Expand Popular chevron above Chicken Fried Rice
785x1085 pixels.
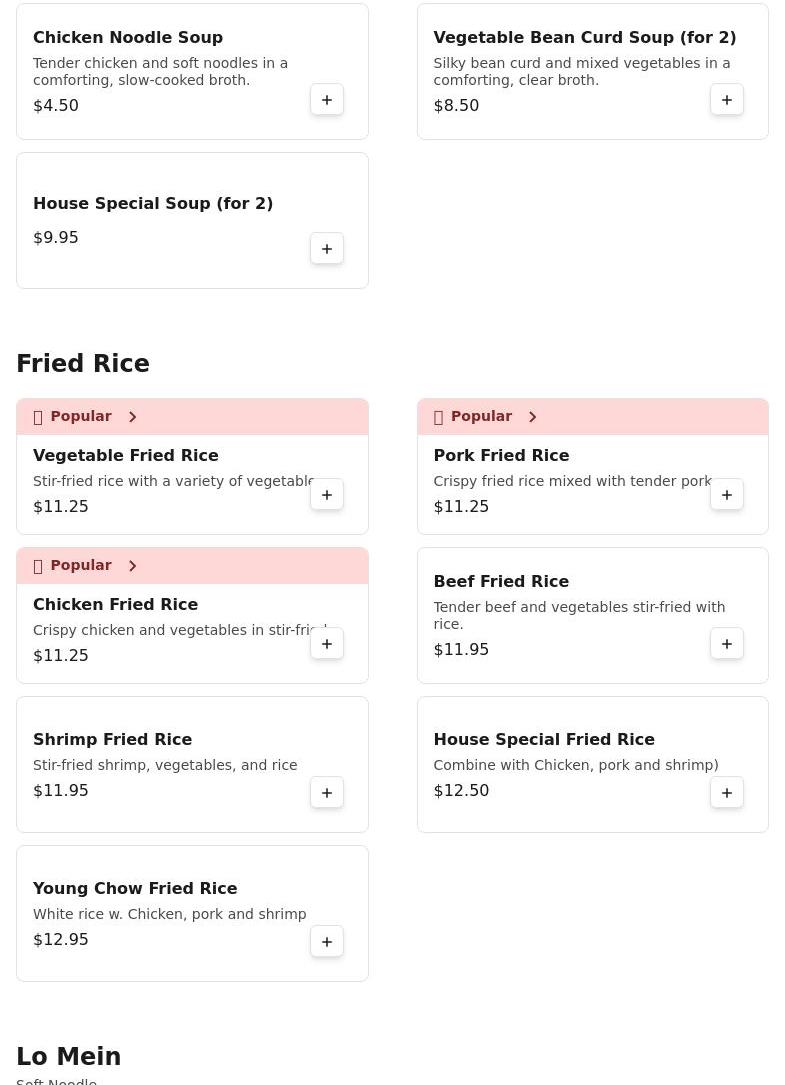(x=132, y=566)
